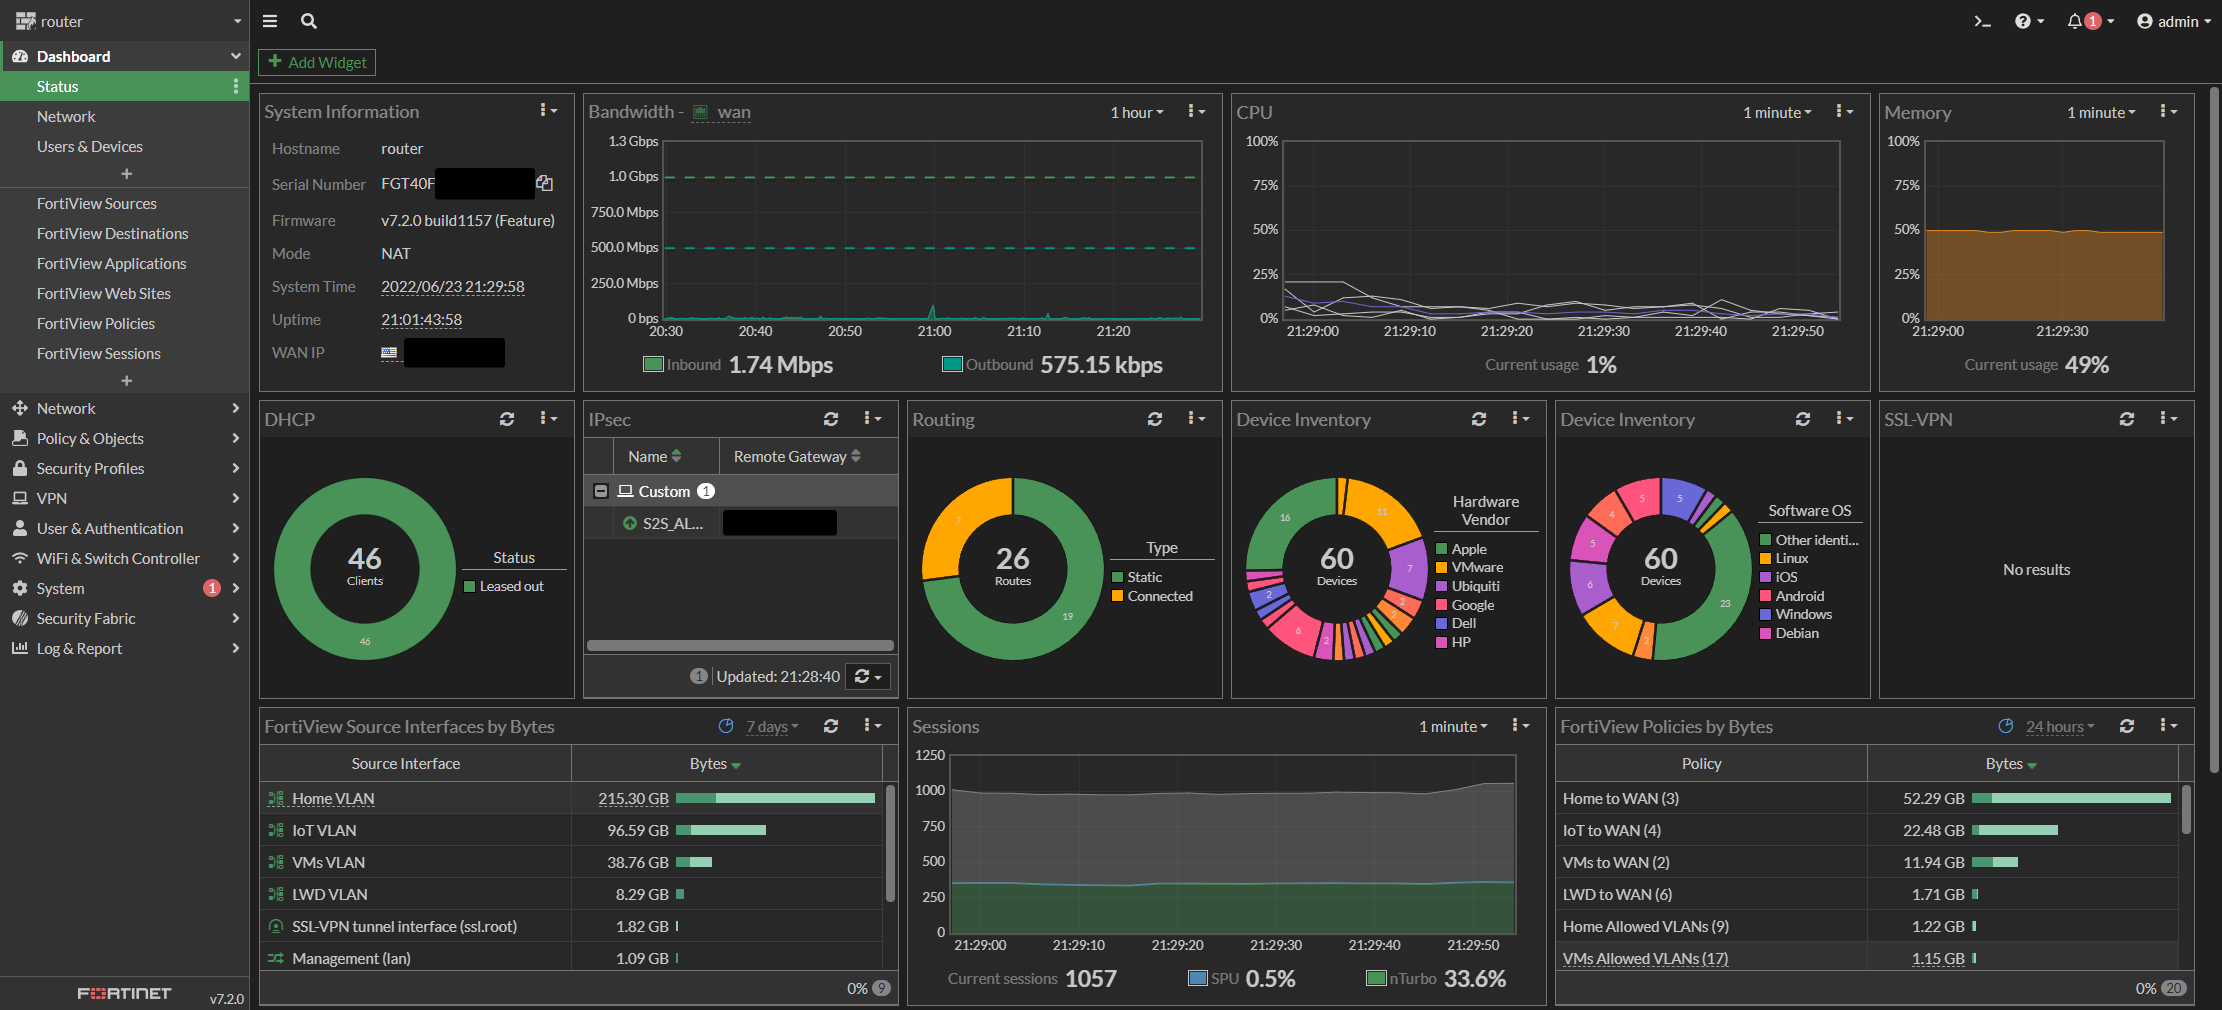This screenshot has height=1010, width=2222.
Task: Click the Add Widget button
Action: pos(317,62)
